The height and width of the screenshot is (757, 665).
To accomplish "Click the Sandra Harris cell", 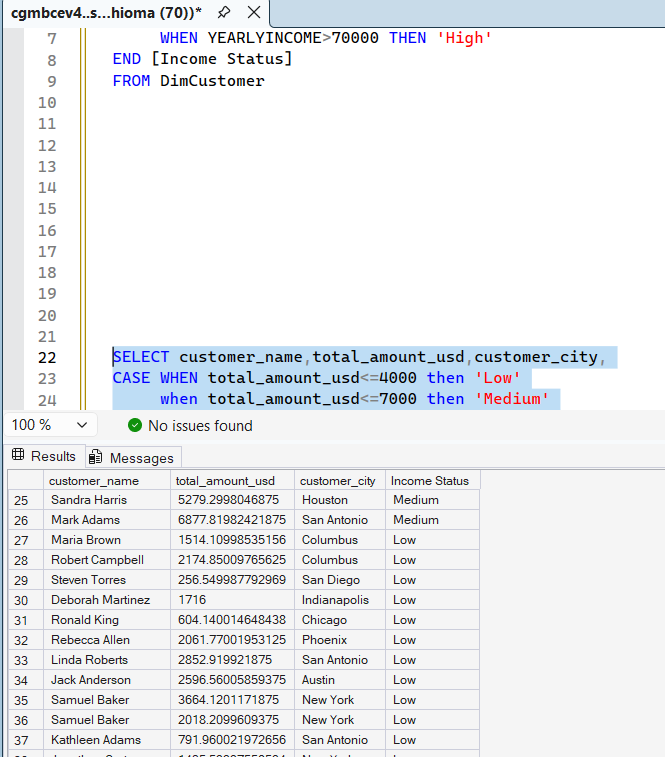I will click(x=107, y=500).
